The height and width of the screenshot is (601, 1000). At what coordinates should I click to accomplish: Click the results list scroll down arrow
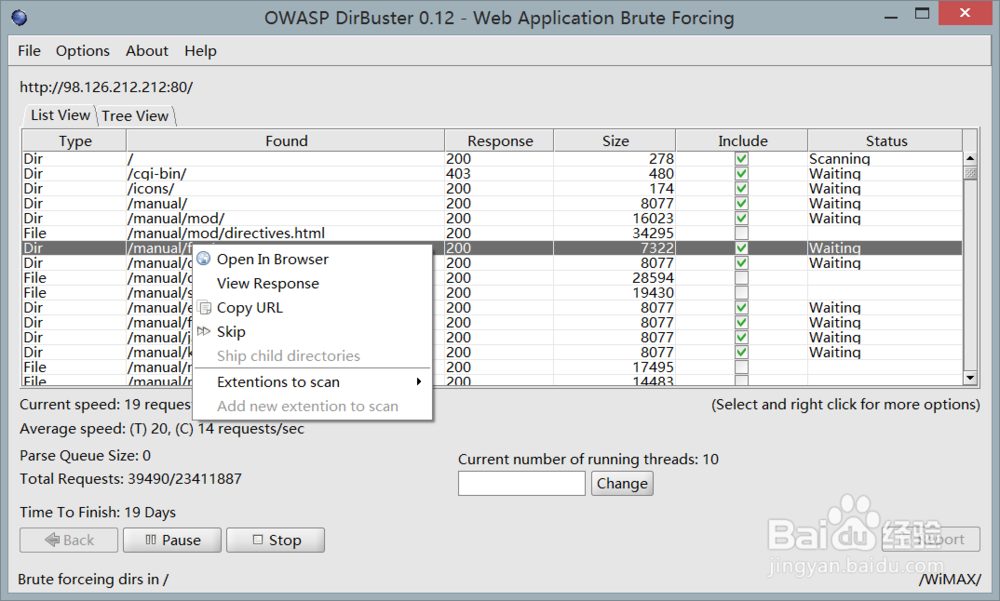click(970, 378)
